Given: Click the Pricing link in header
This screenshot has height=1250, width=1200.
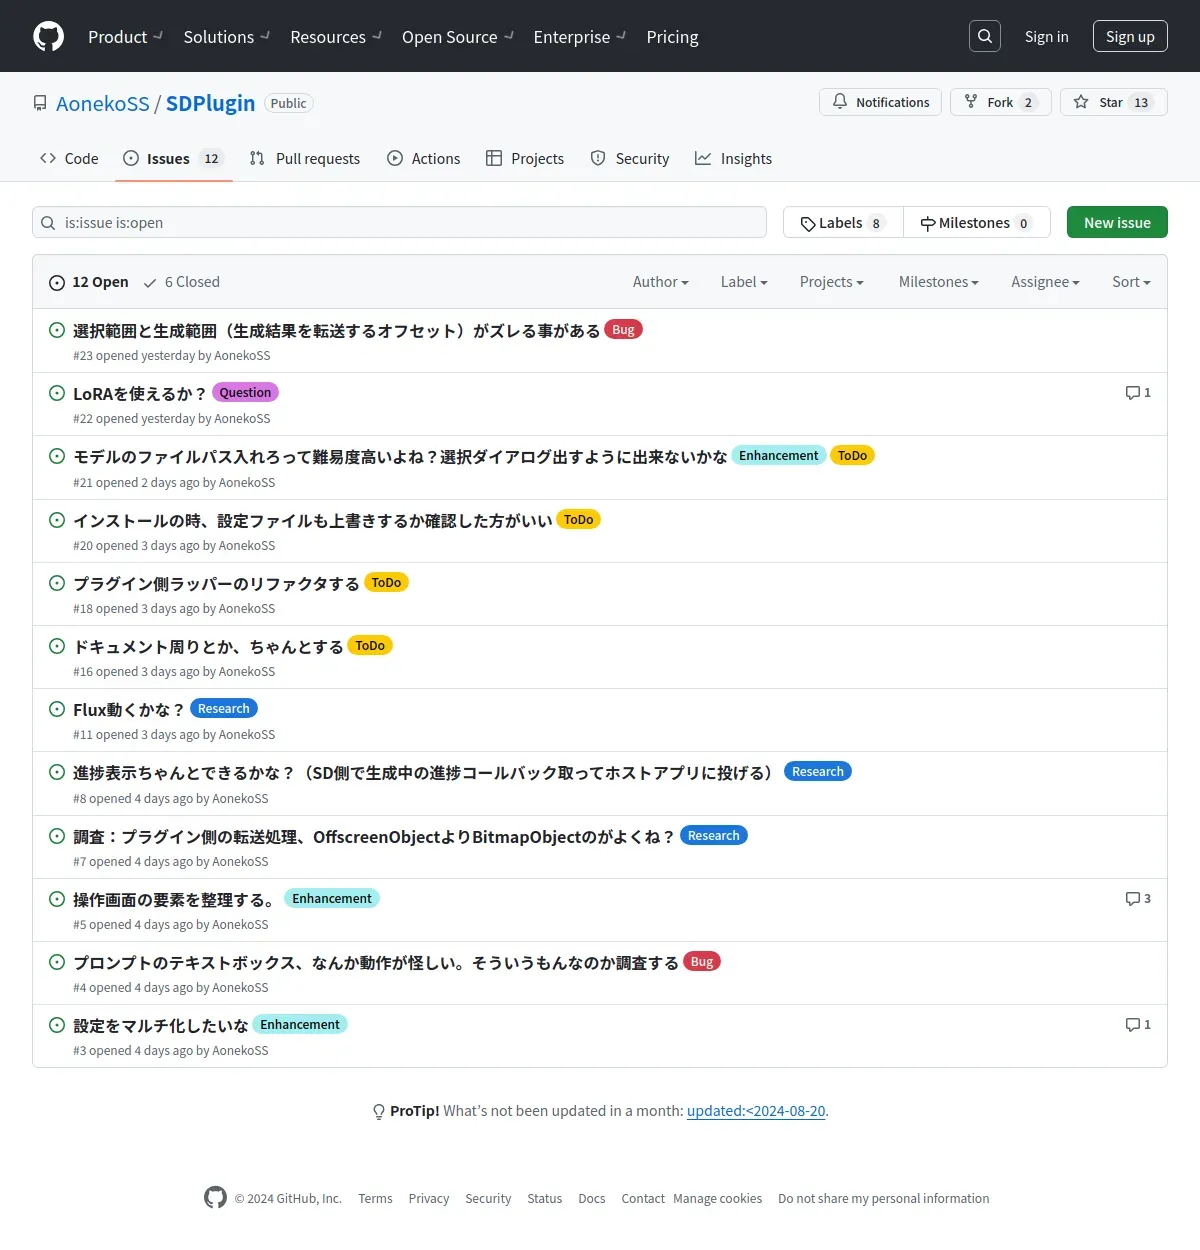Looking at the screenshot, I should point(672,37).
